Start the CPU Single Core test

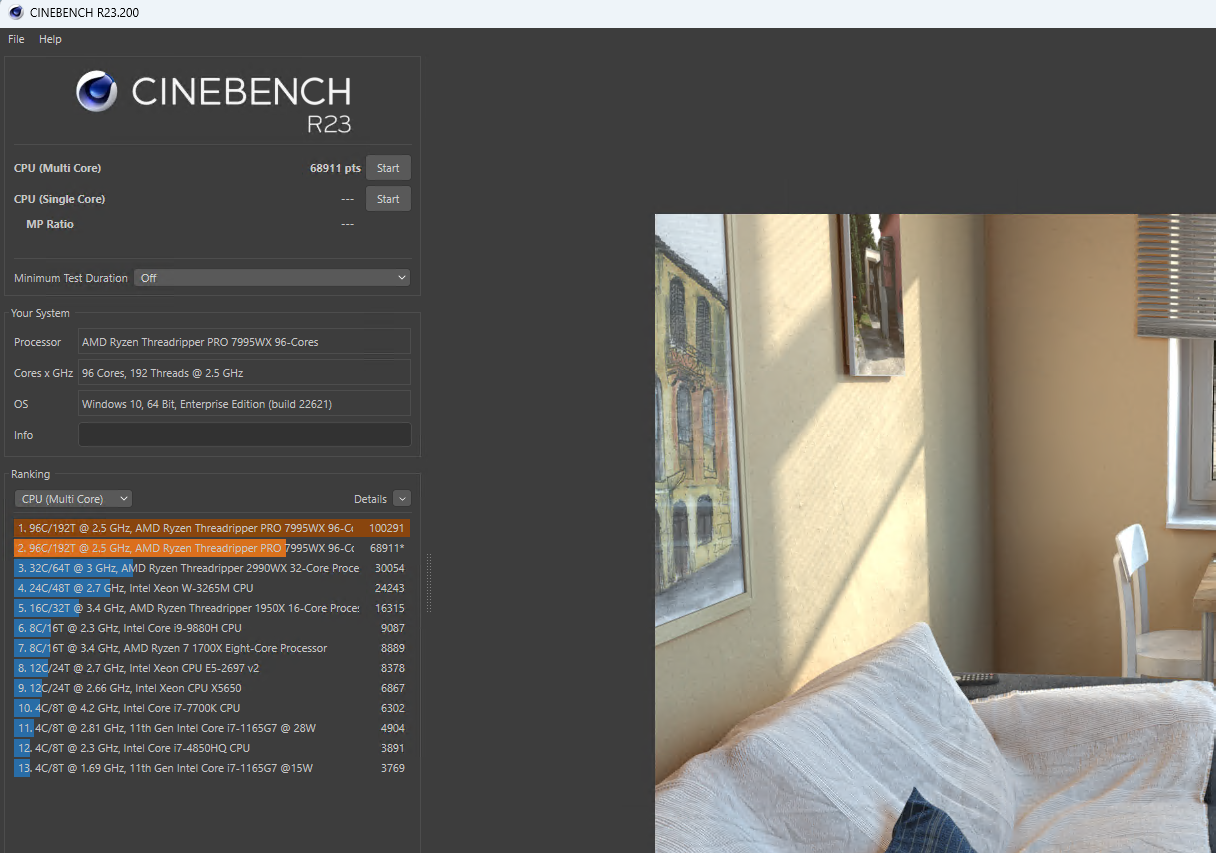pyautogui.click(x=388, y=199)
